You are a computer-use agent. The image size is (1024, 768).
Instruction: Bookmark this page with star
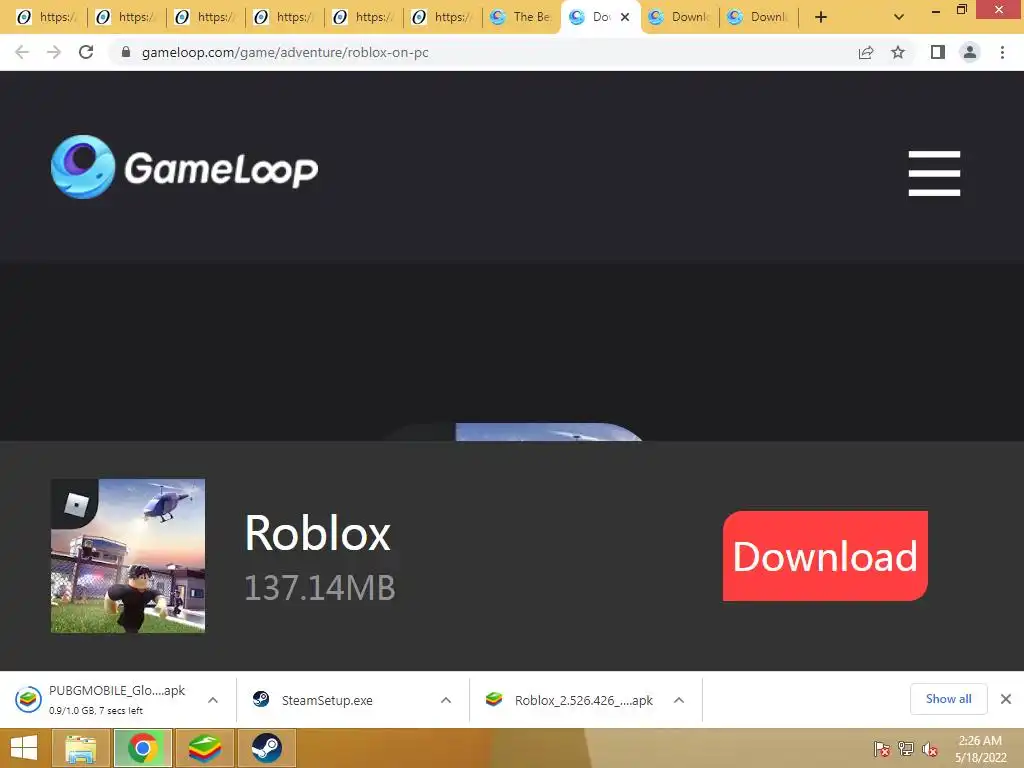coord(898,52)
